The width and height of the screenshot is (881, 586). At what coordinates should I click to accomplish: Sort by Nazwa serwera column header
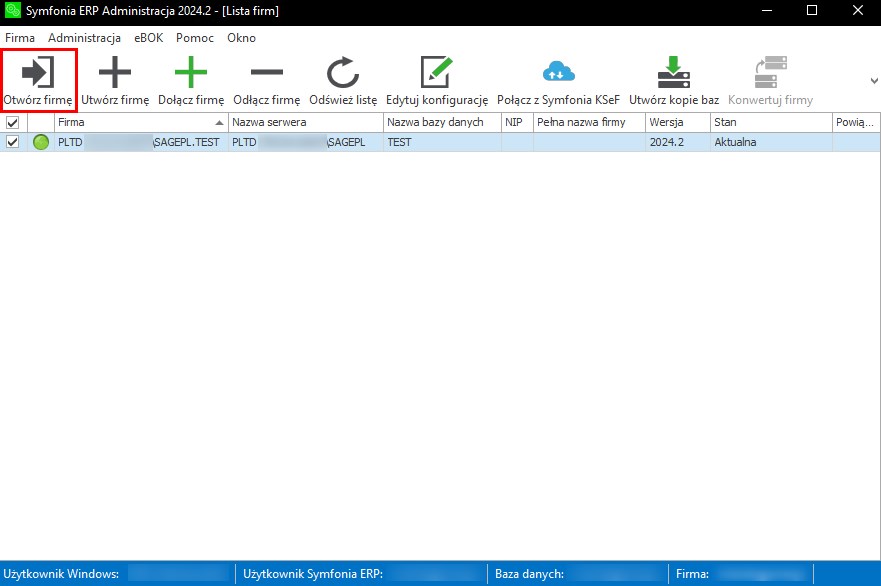pyautogui.click(x=306, y=122)
